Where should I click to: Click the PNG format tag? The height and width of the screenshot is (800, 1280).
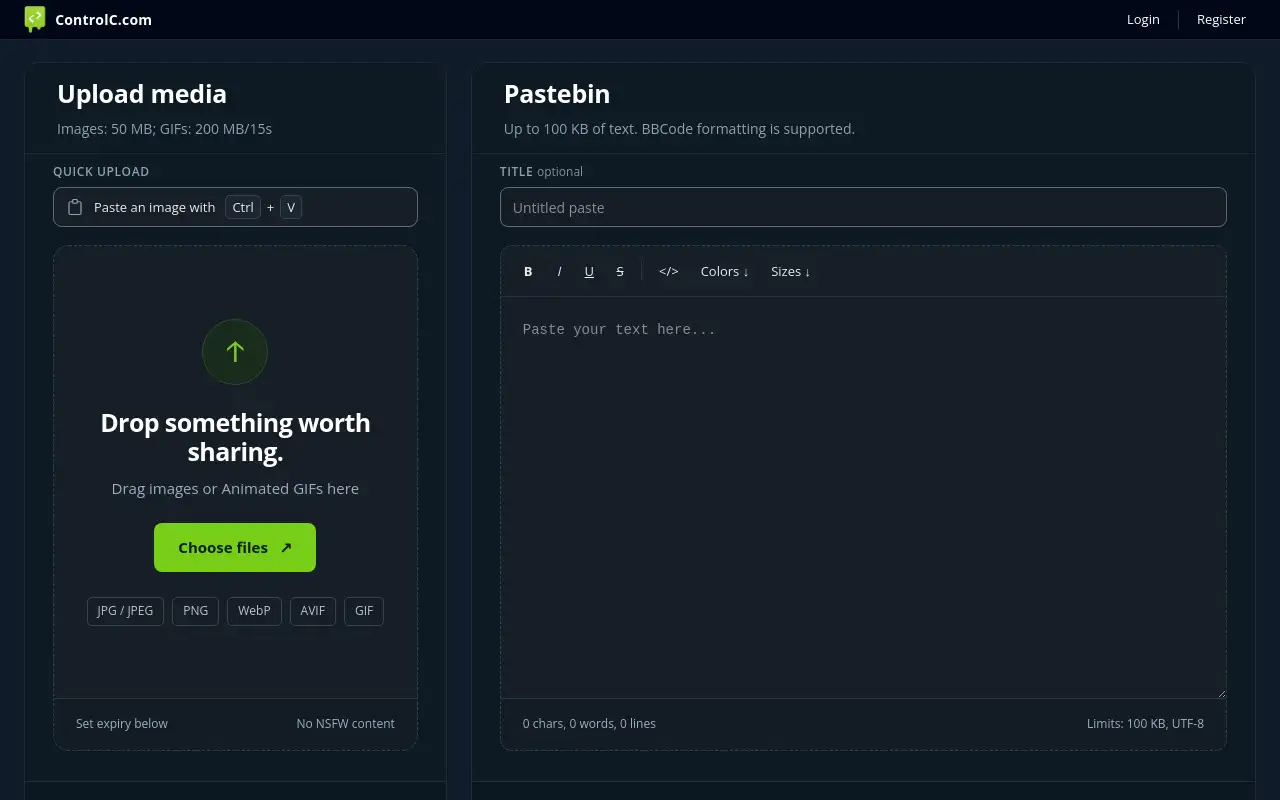pyautogui.click(x=196, y=611)
